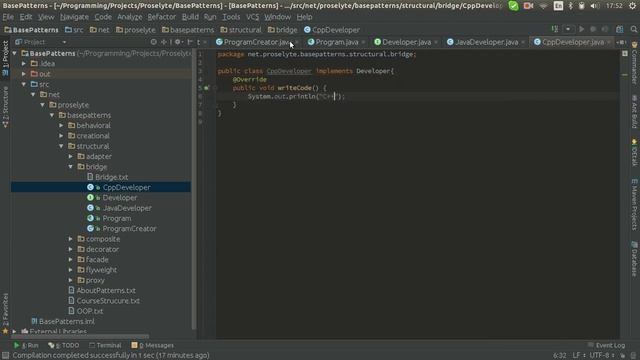Select CppDeveloper class in tree

(119, 187)
